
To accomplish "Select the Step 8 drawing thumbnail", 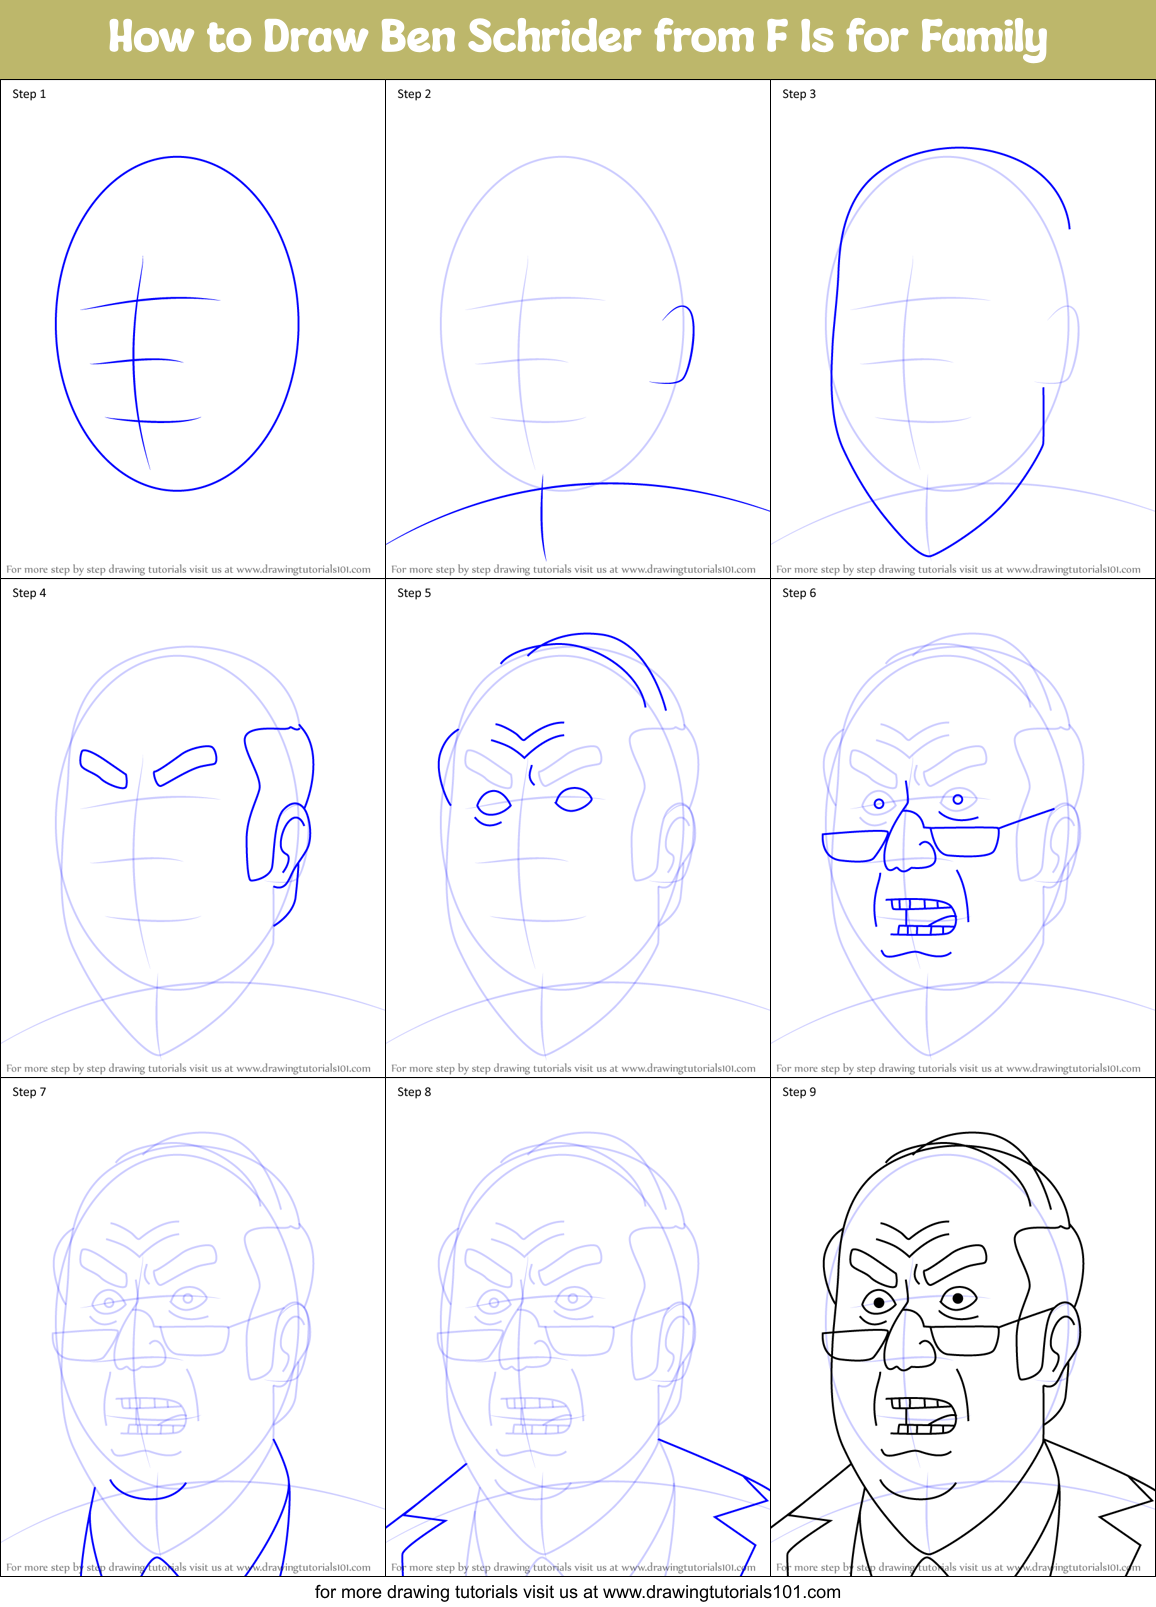I will point(578,1327).
